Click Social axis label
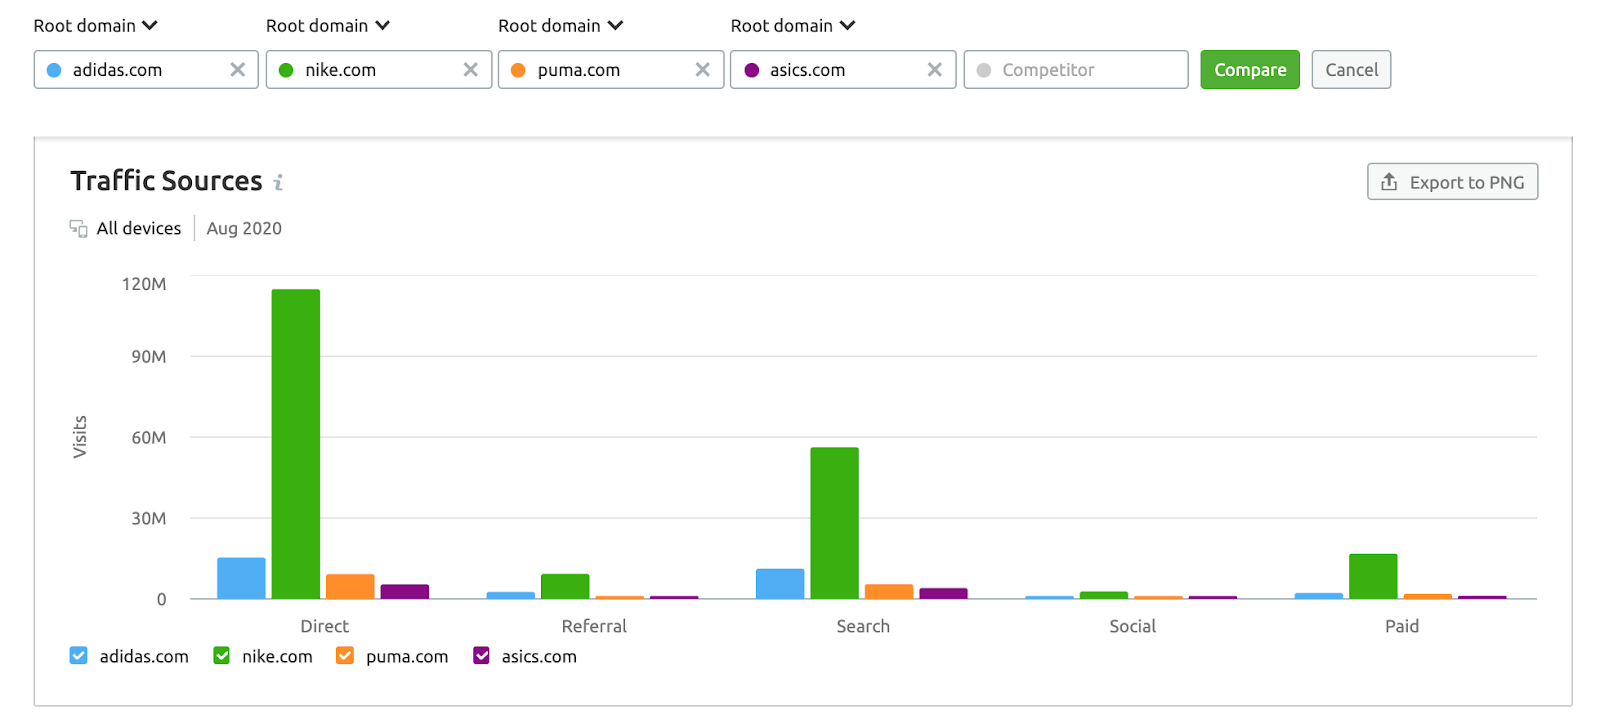Screen dimensions: 1600x728 click(1132, 626)
